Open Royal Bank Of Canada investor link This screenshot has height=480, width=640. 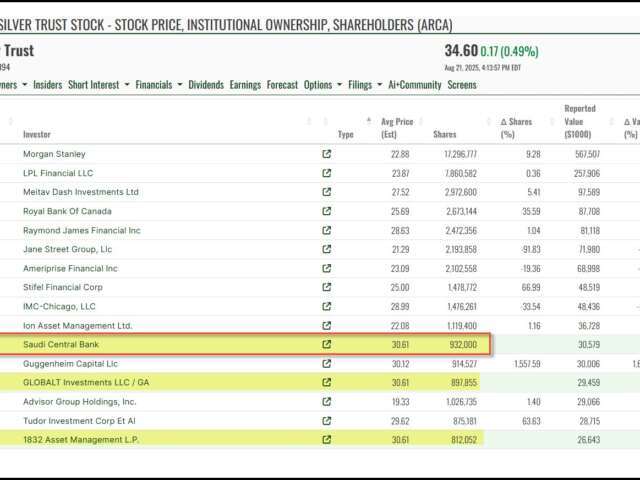pyautogui.click(x=67, y=211)
